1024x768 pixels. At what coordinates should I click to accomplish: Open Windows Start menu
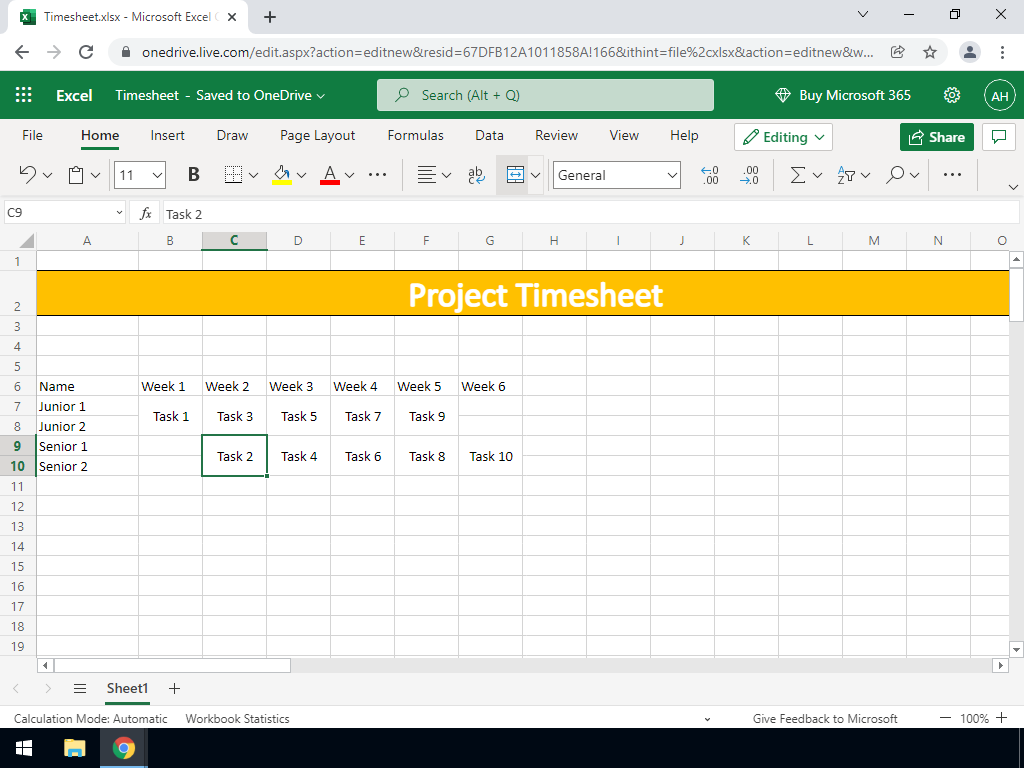pos(24,748)
